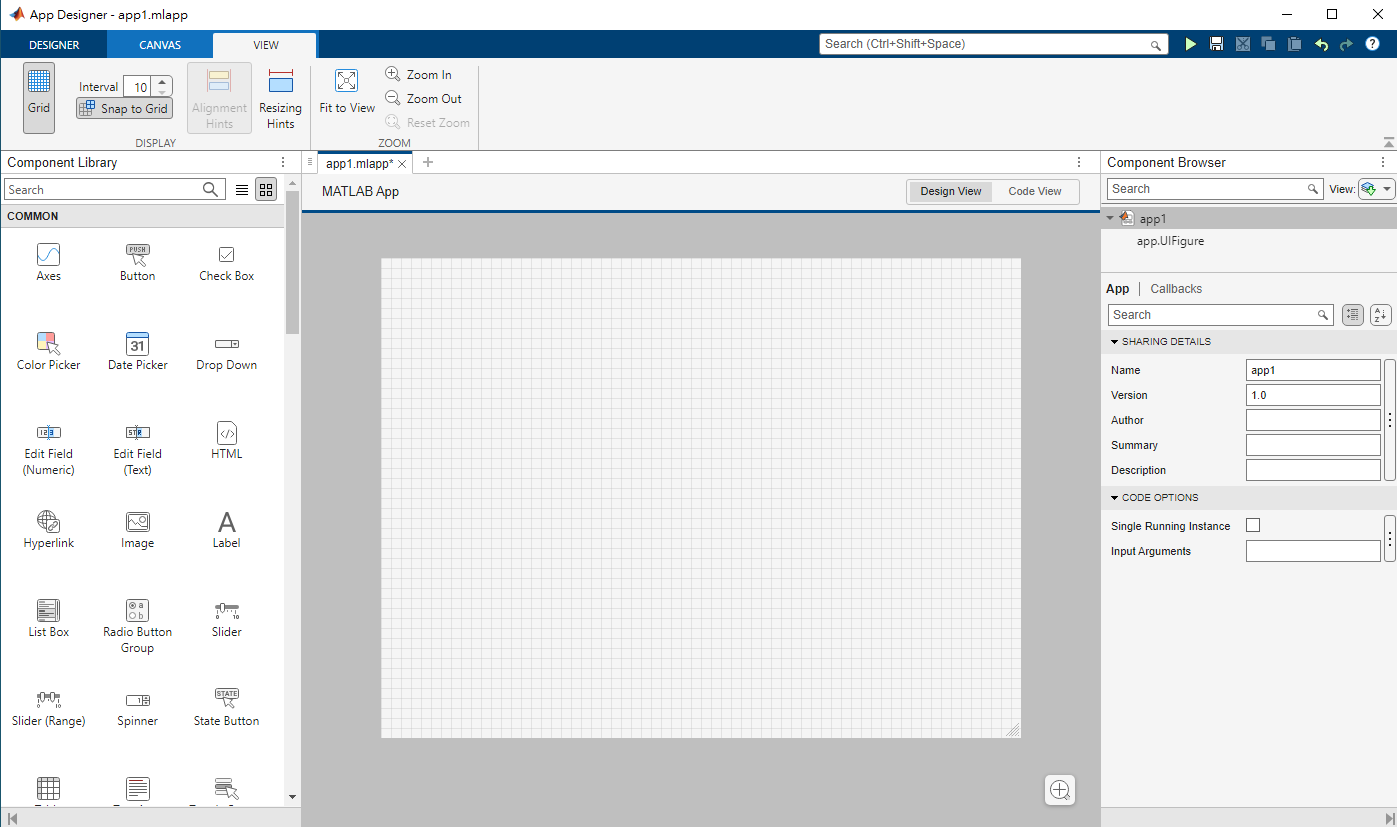
Task: Click the undo arrow in the top toolbar
Action: pos(1321,45)
